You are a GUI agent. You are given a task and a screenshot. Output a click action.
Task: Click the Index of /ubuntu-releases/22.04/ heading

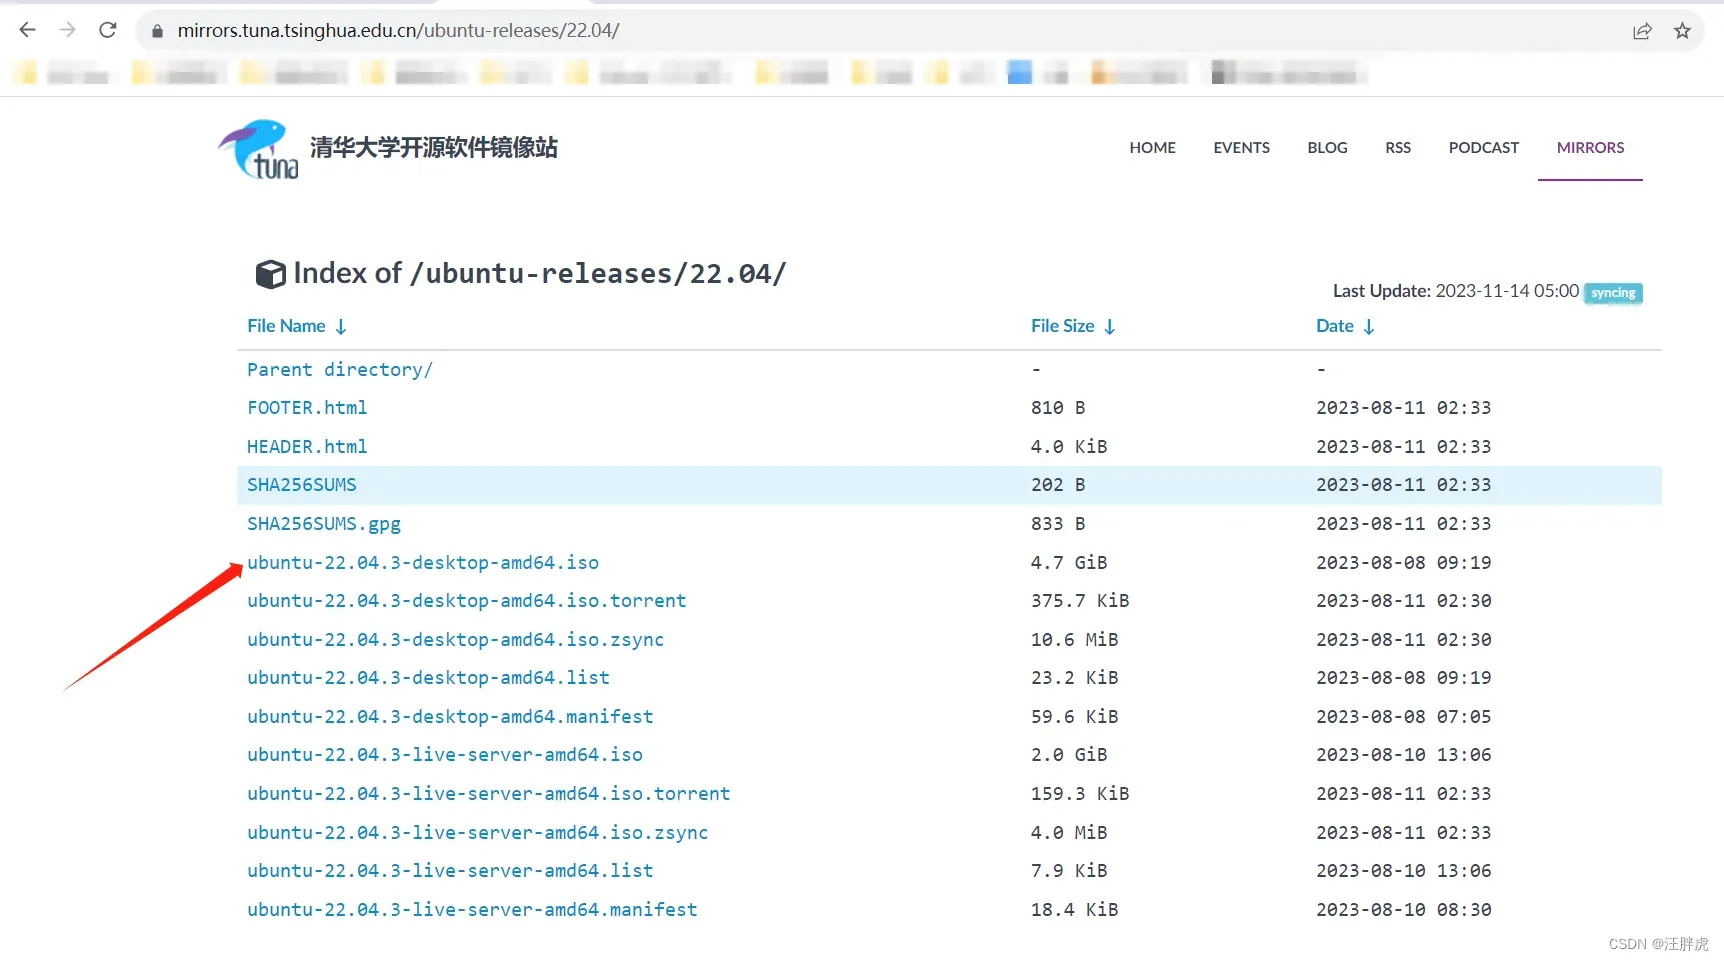(x=540, y=274)
